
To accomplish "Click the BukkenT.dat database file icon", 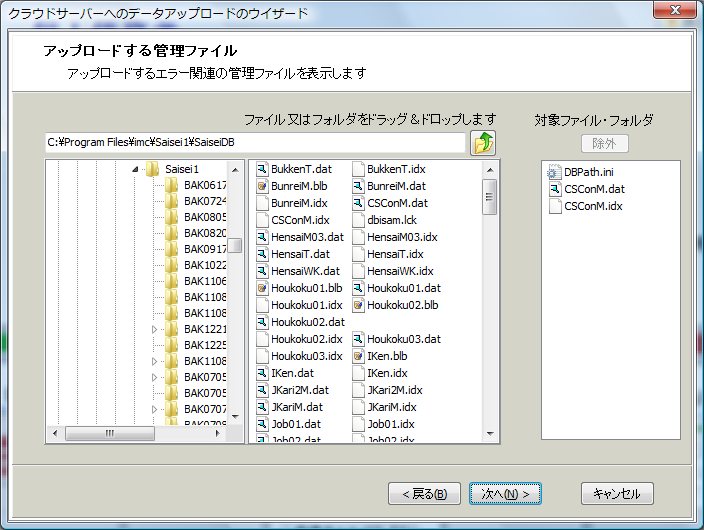I will click(x=262, y=170).
